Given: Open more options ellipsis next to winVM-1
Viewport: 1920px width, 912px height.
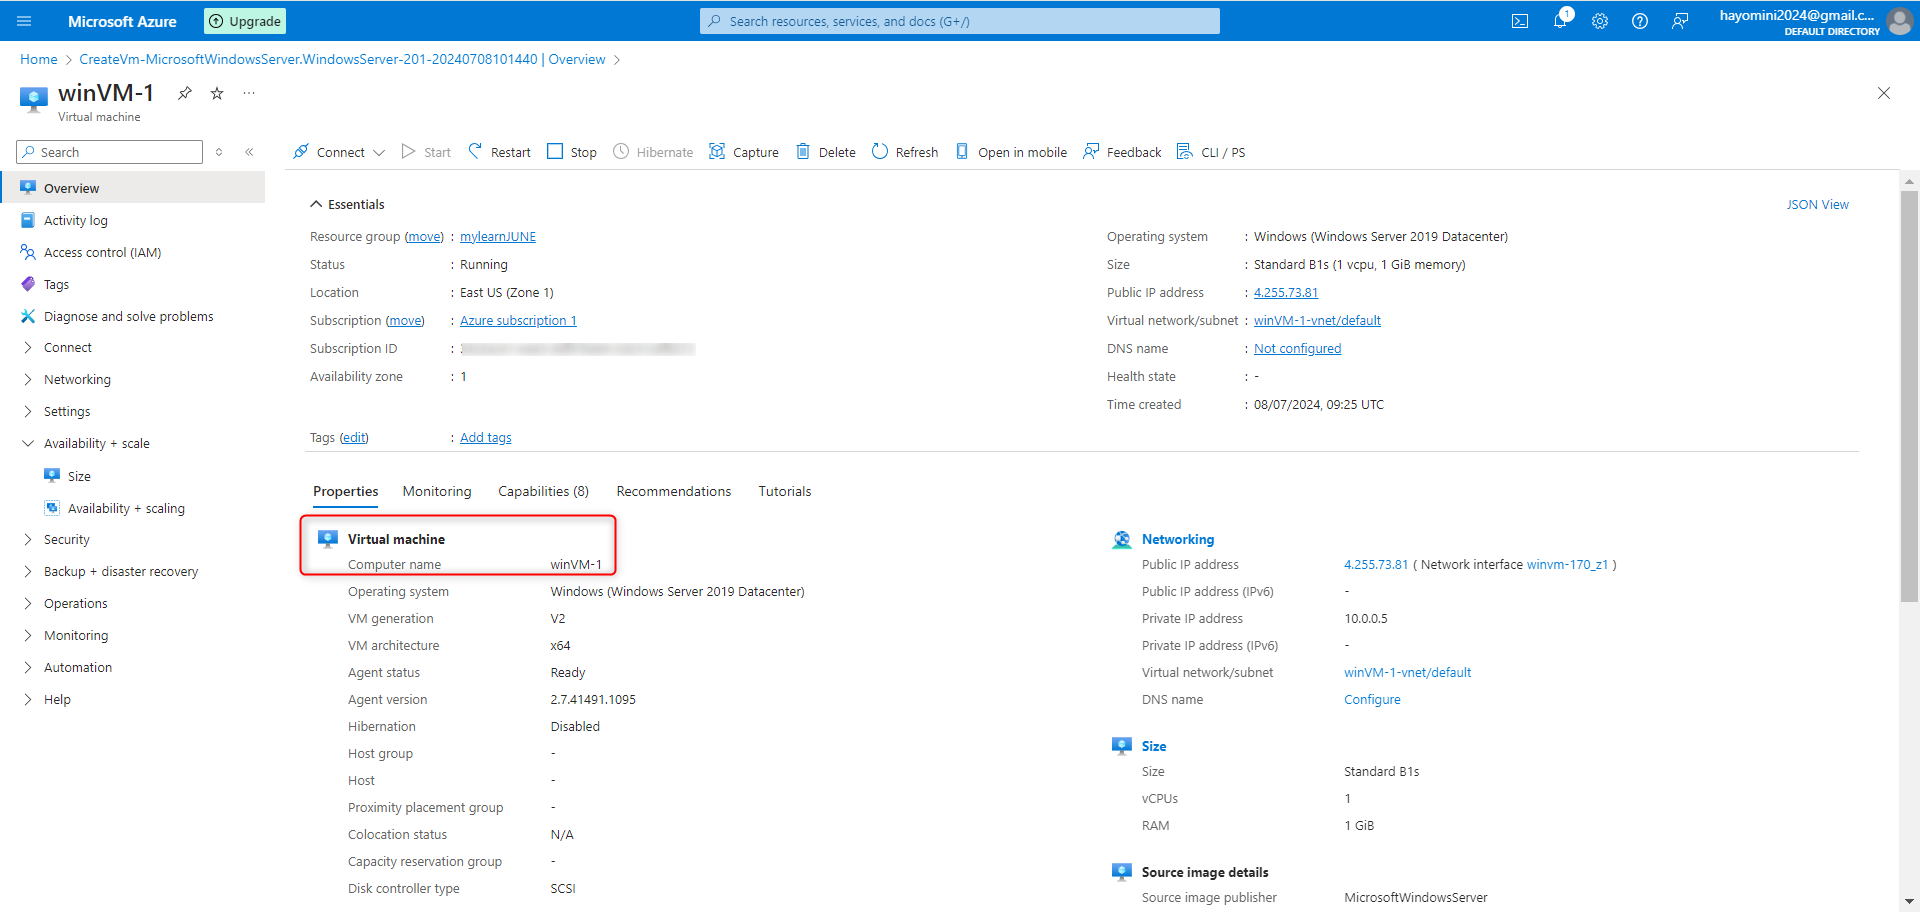Looking at the screenshot, I should (249, 93).
